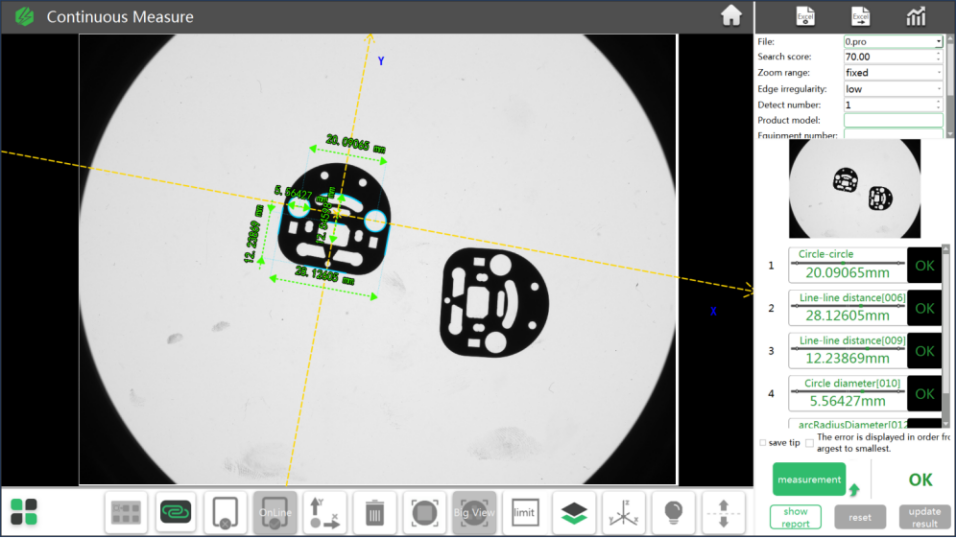This screenshot has height=538, width=956.
Task: Click the Search score stepper arrows
Action: 938,57
